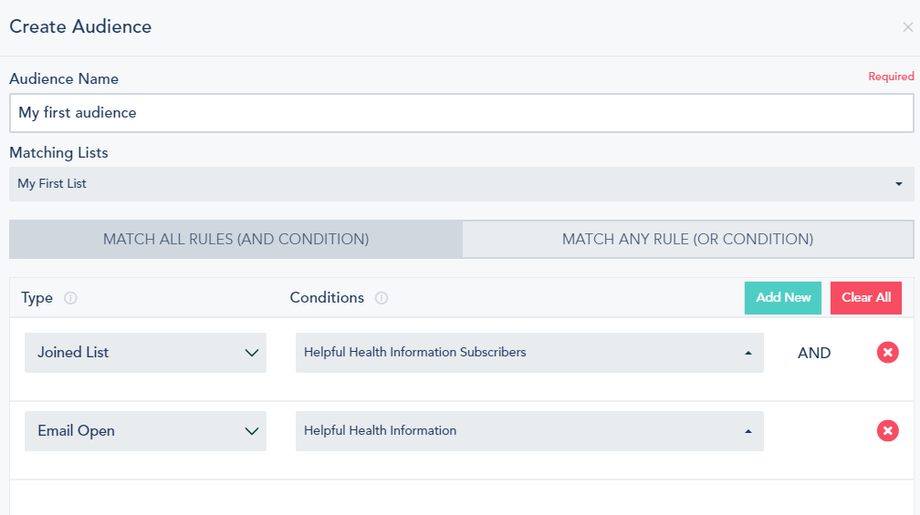
Task: Click the AND operator label
Action: (814, 353)
